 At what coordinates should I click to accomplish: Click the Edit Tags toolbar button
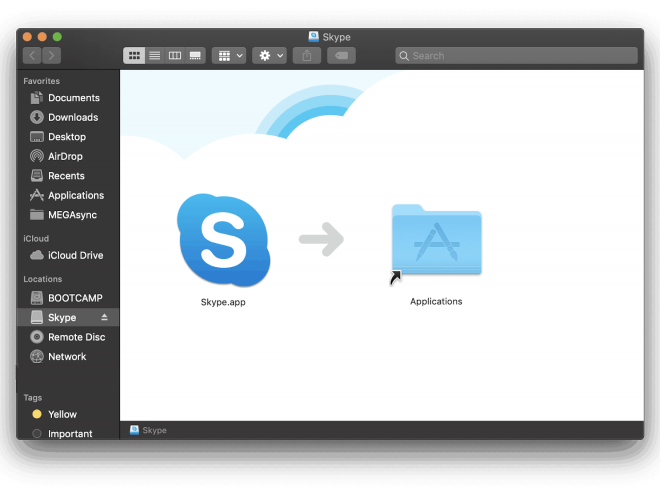341,56
